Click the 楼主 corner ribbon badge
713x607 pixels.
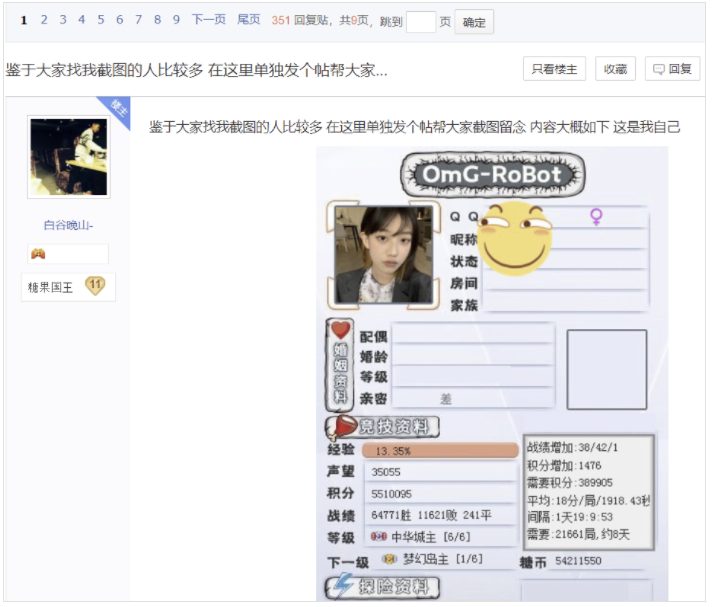(119, 110)
